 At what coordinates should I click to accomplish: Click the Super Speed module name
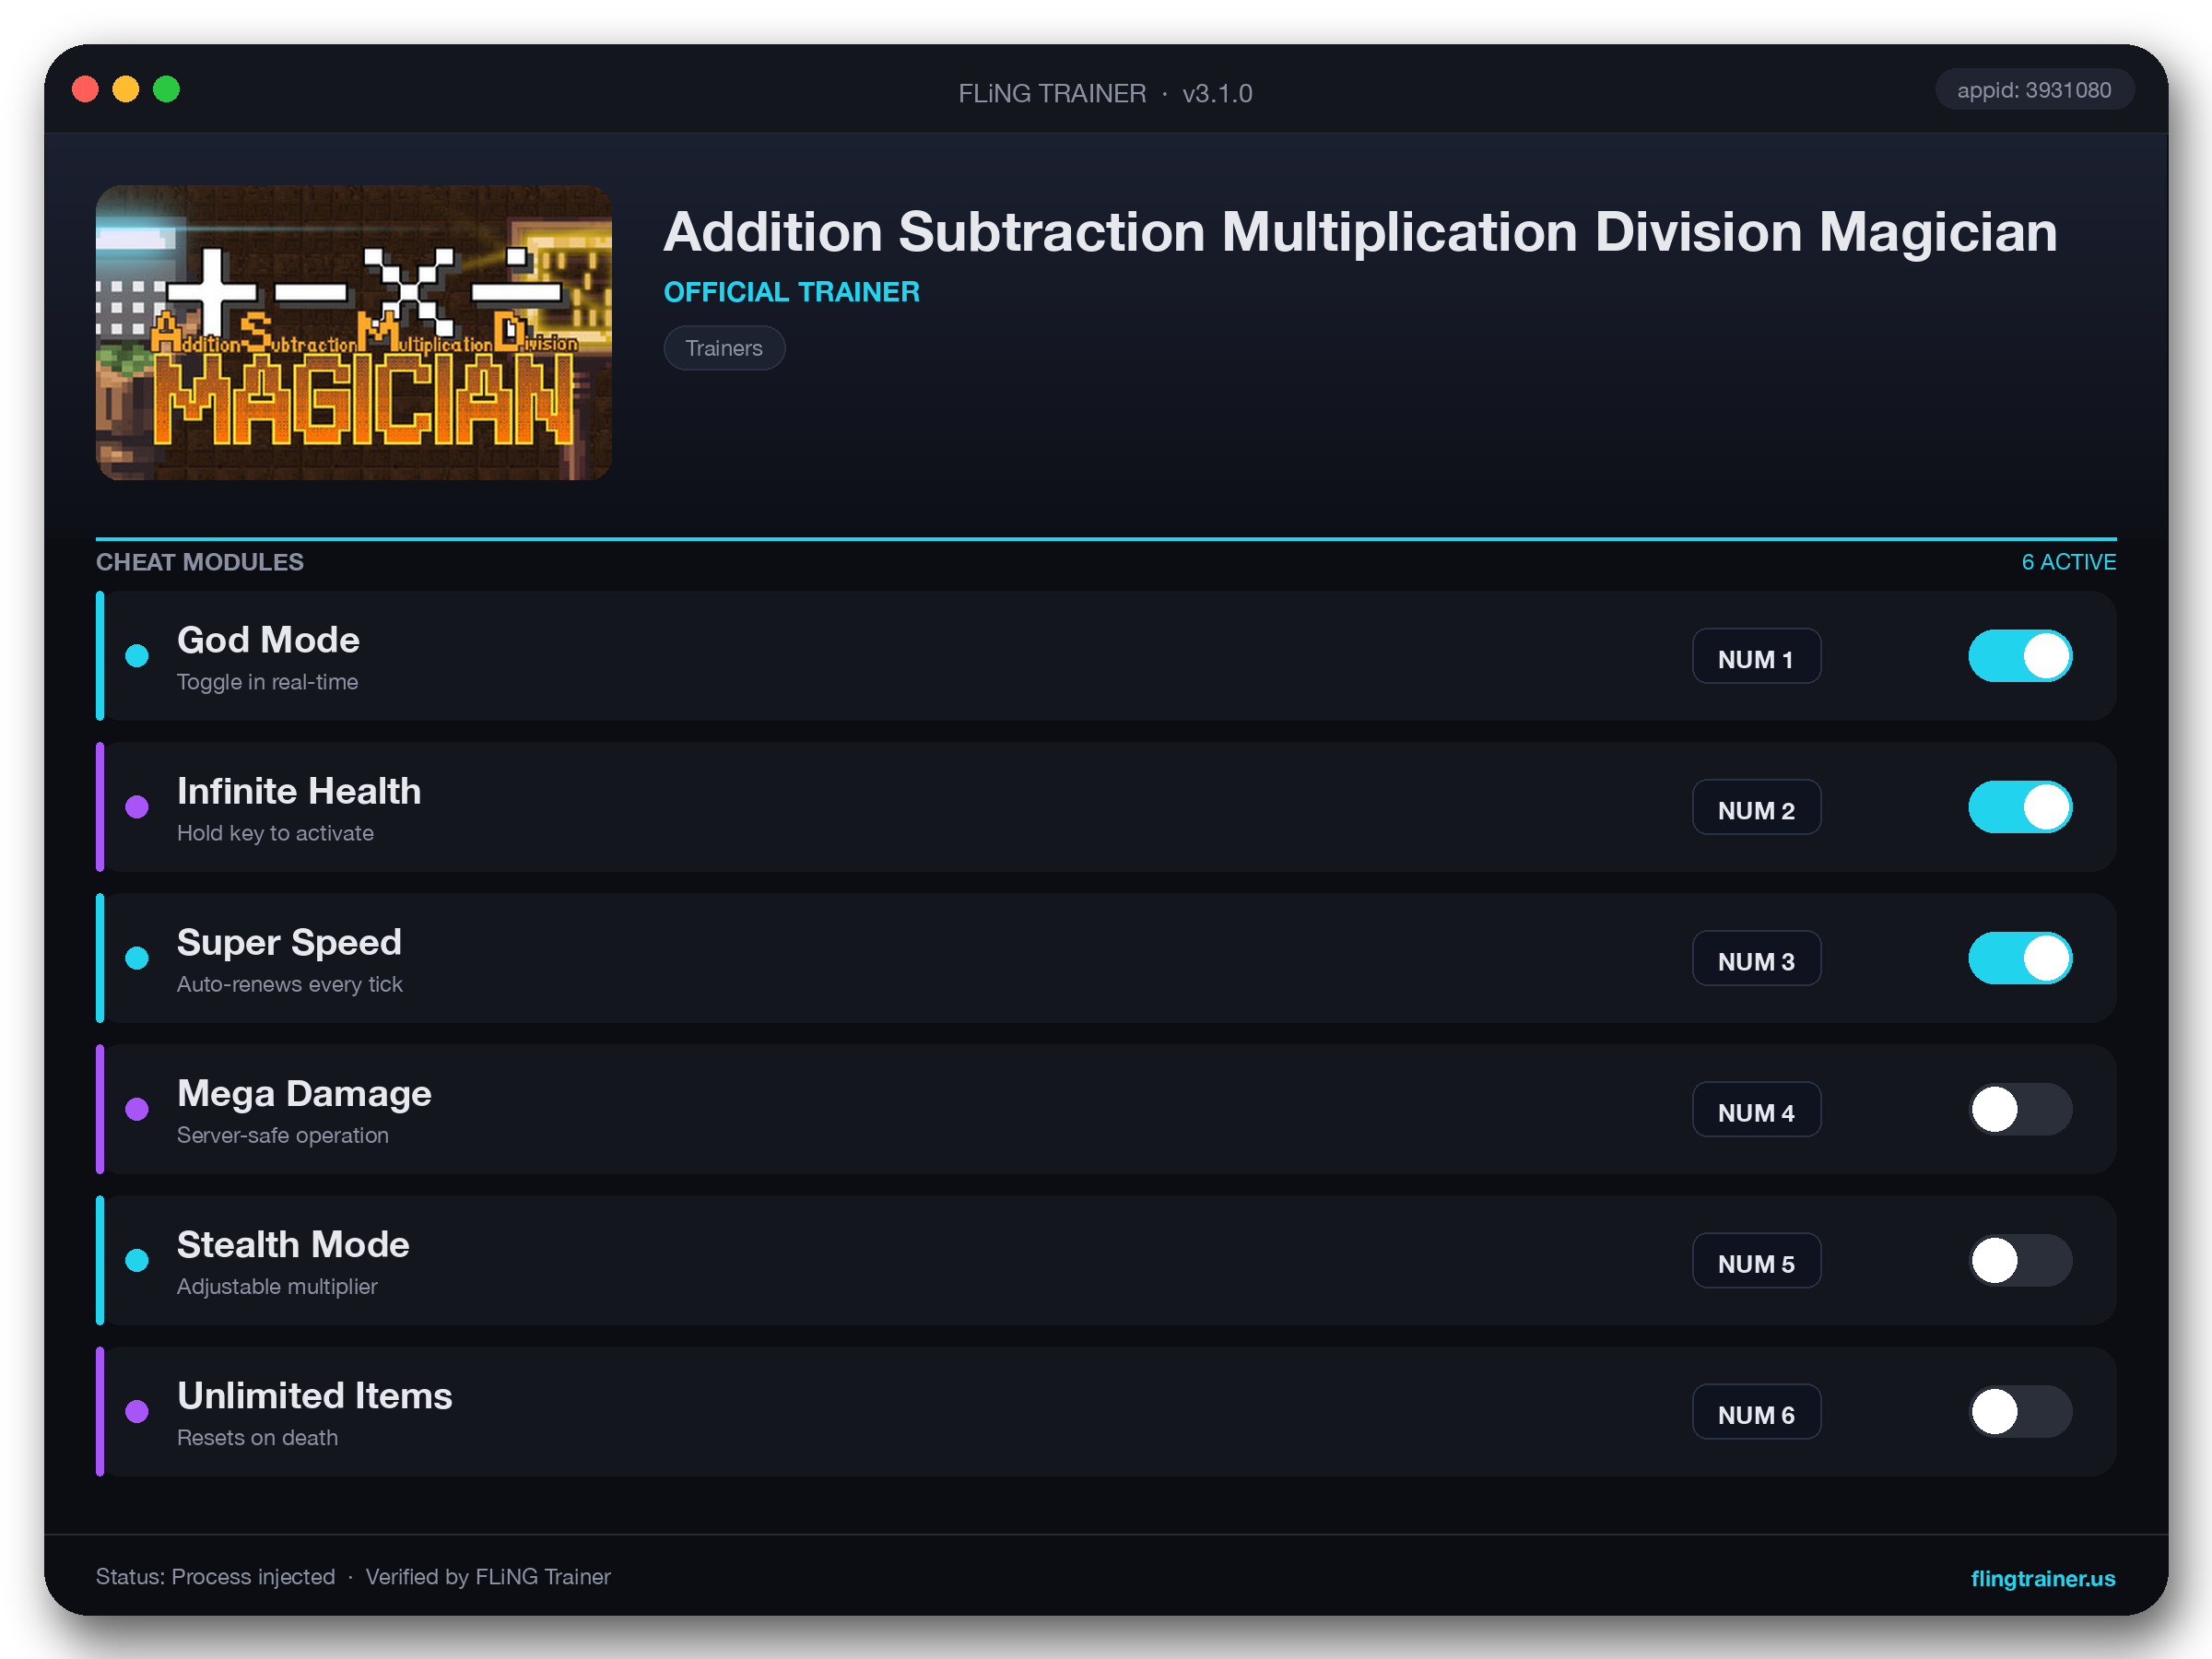pos(289,942)
